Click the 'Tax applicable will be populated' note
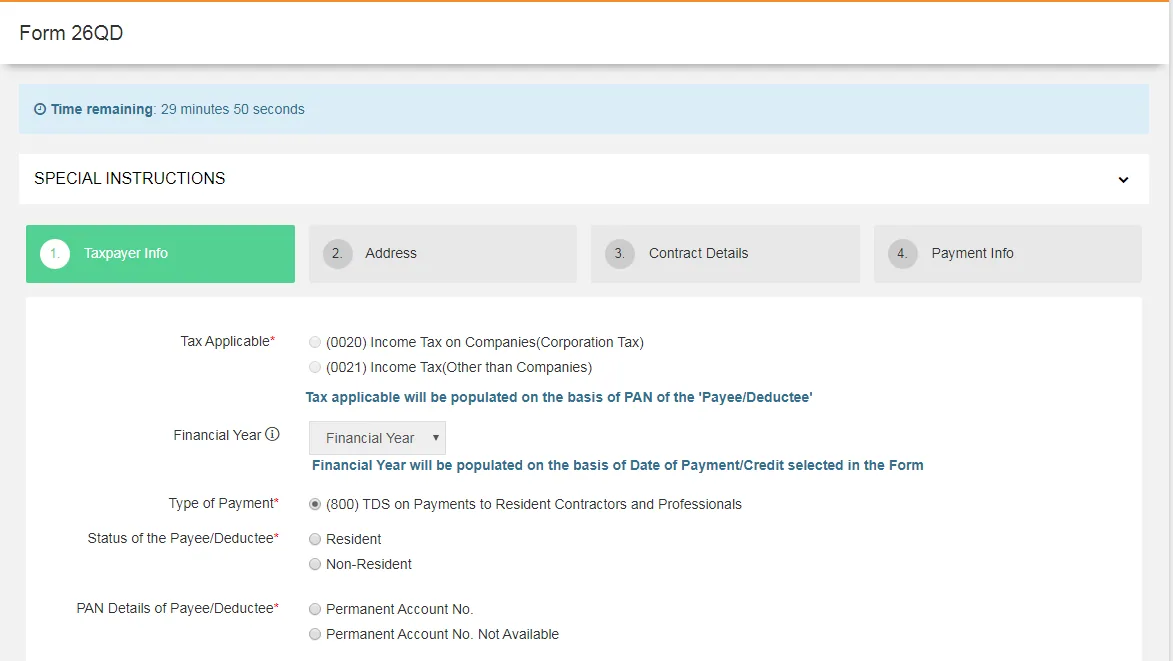This screenshot has width=1173, height=661. tap(559, 397)
